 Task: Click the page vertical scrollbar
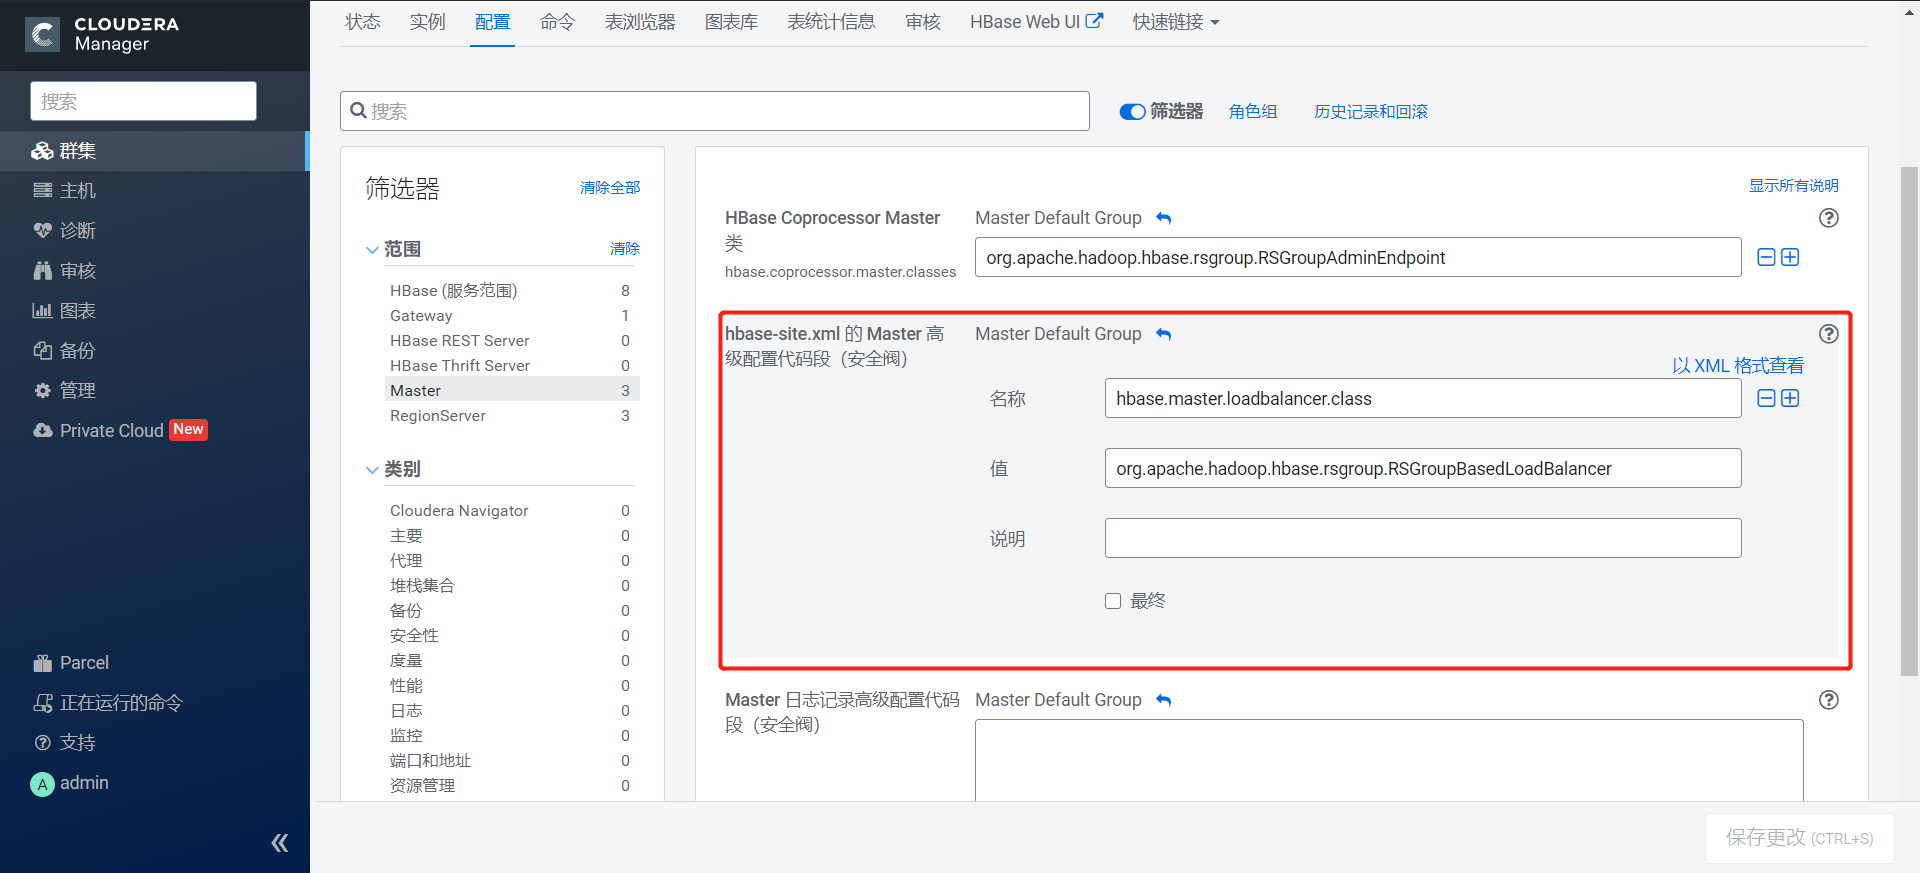pos(1909,420)
